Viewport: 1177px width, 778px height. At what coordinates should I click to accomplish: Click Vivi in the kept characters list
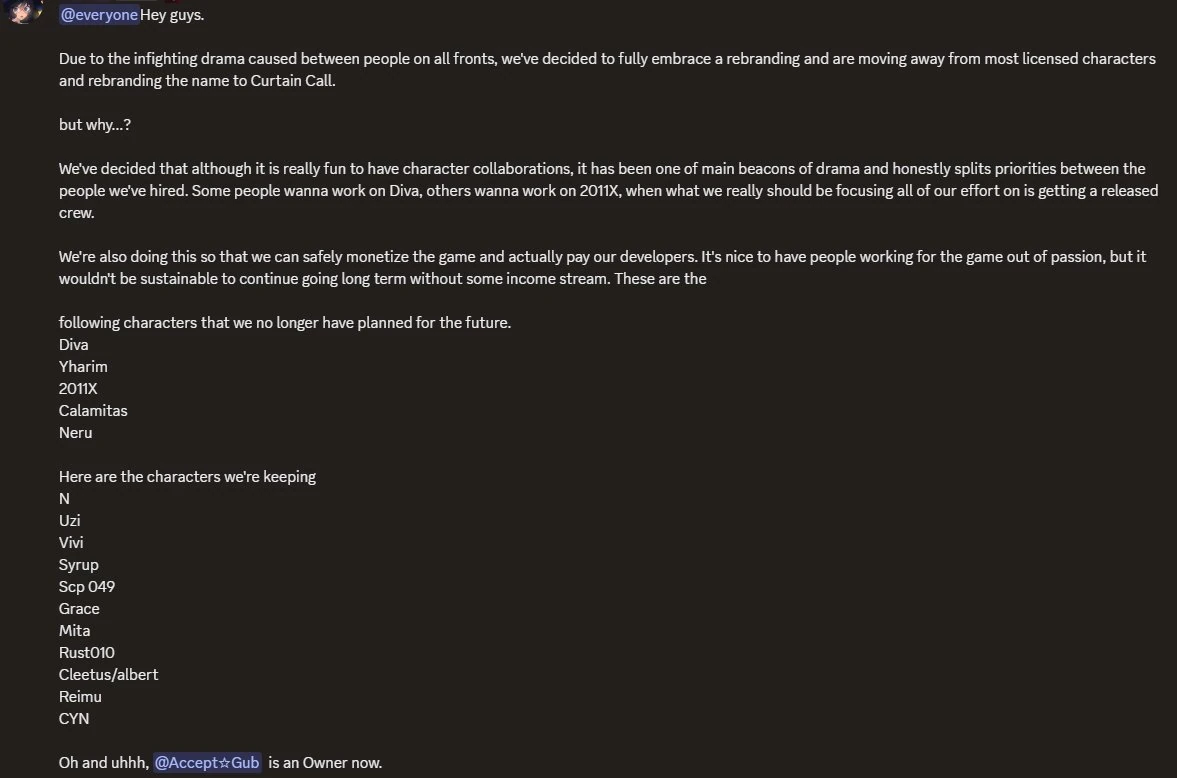(71, 543)
